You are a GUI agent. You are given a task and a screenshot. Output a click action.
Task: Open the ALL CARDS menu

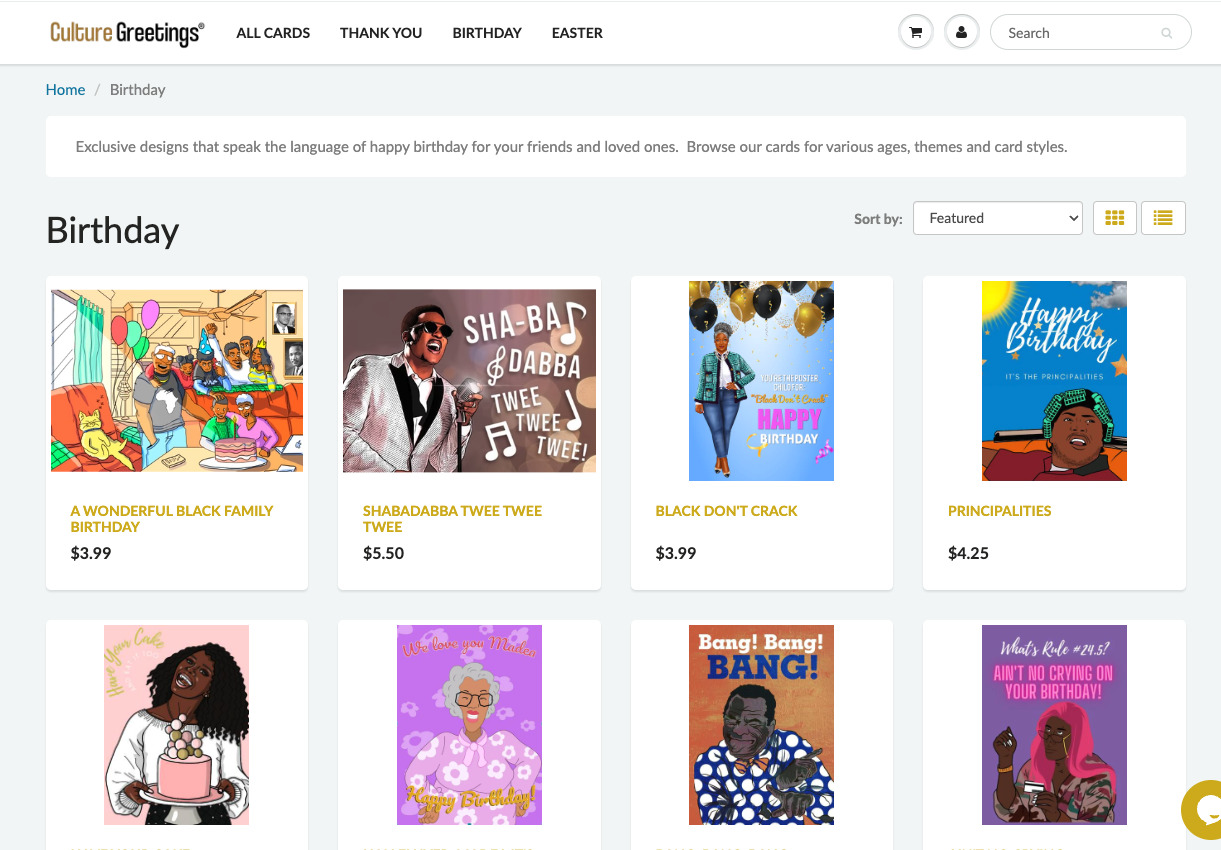point(273,33)
